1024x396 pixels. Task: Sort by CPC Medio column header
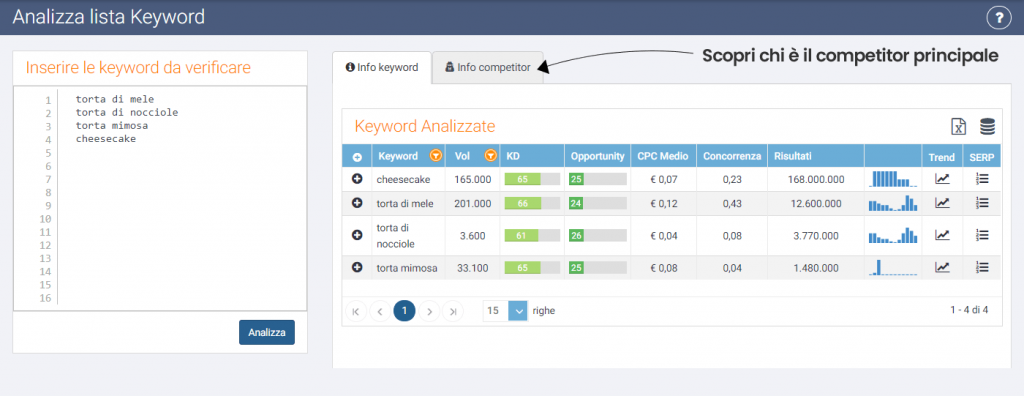664,156
